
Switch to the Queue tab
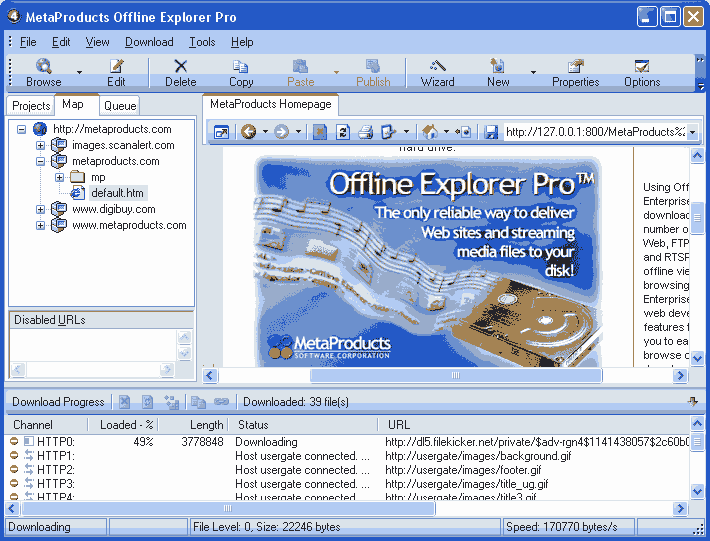pyautogui.click(x=120, y=105)
